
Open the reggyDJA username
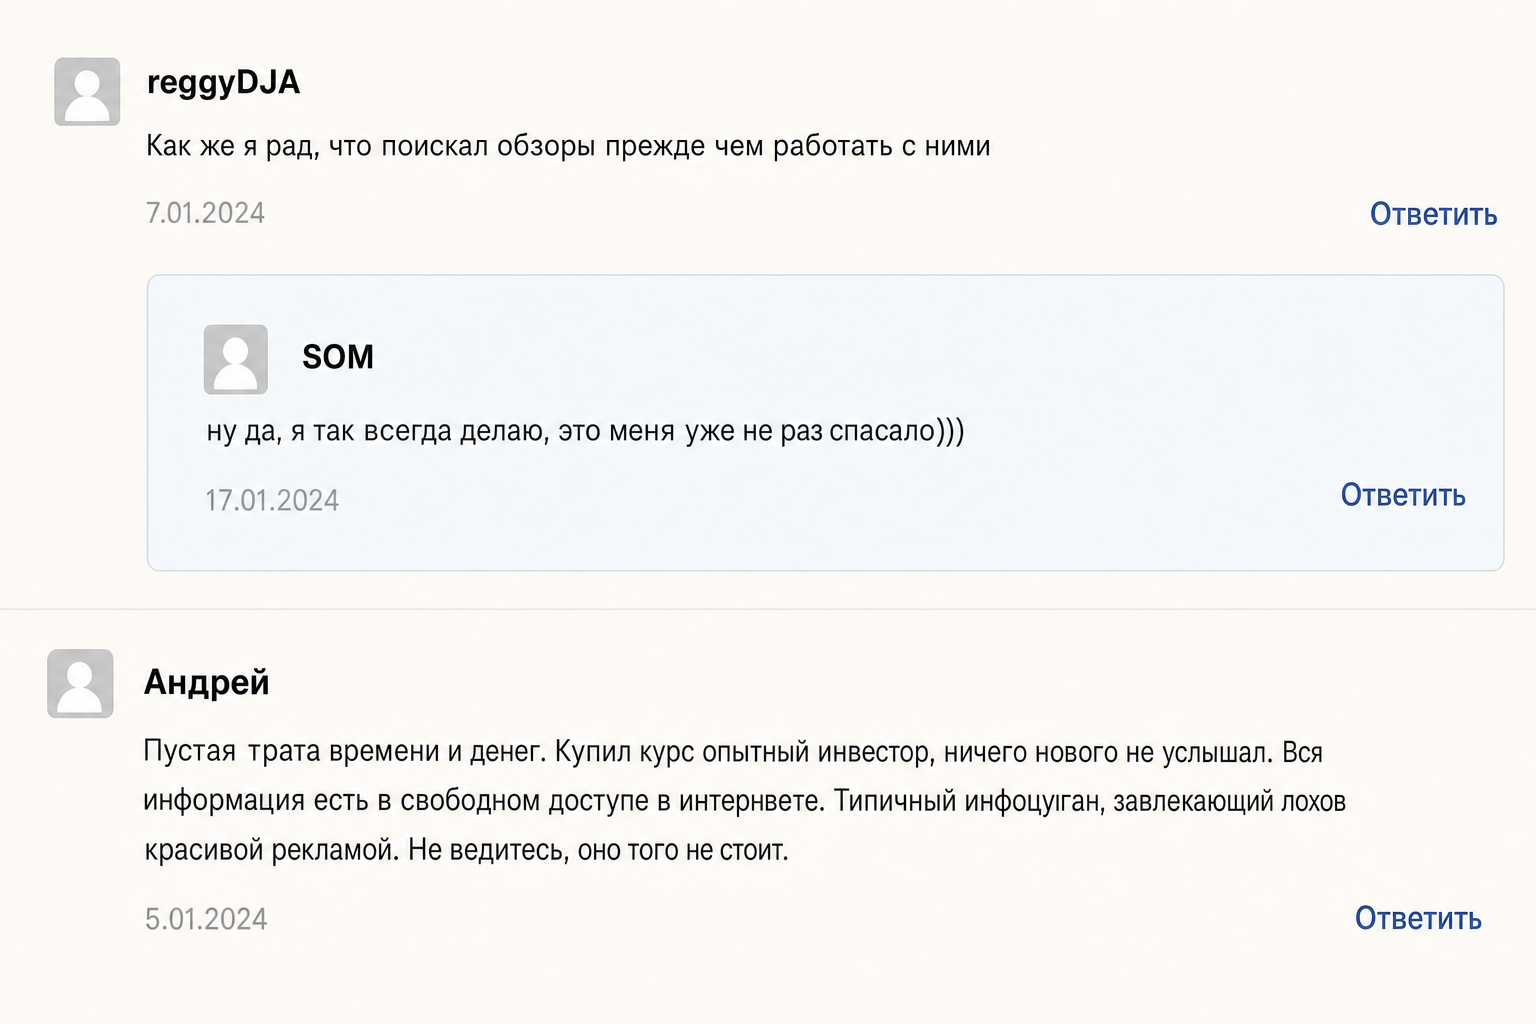pos(223,83)
